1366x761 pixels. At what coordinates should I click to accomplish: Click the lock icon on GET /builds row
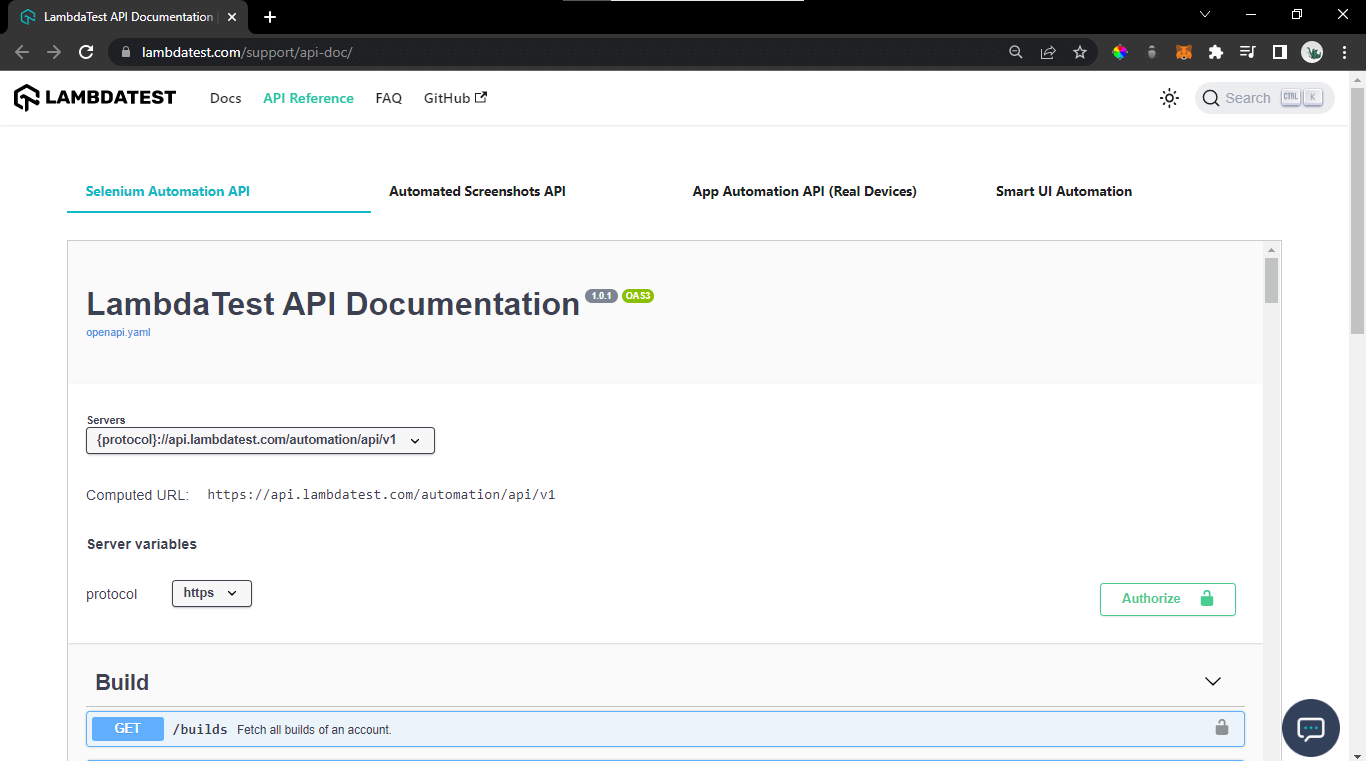pos(1221,728)
